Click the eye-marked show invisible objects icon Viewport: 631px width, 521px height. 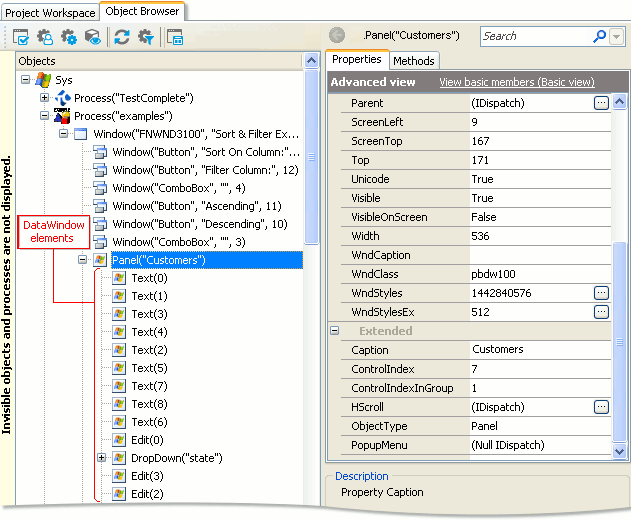[93, 38]
